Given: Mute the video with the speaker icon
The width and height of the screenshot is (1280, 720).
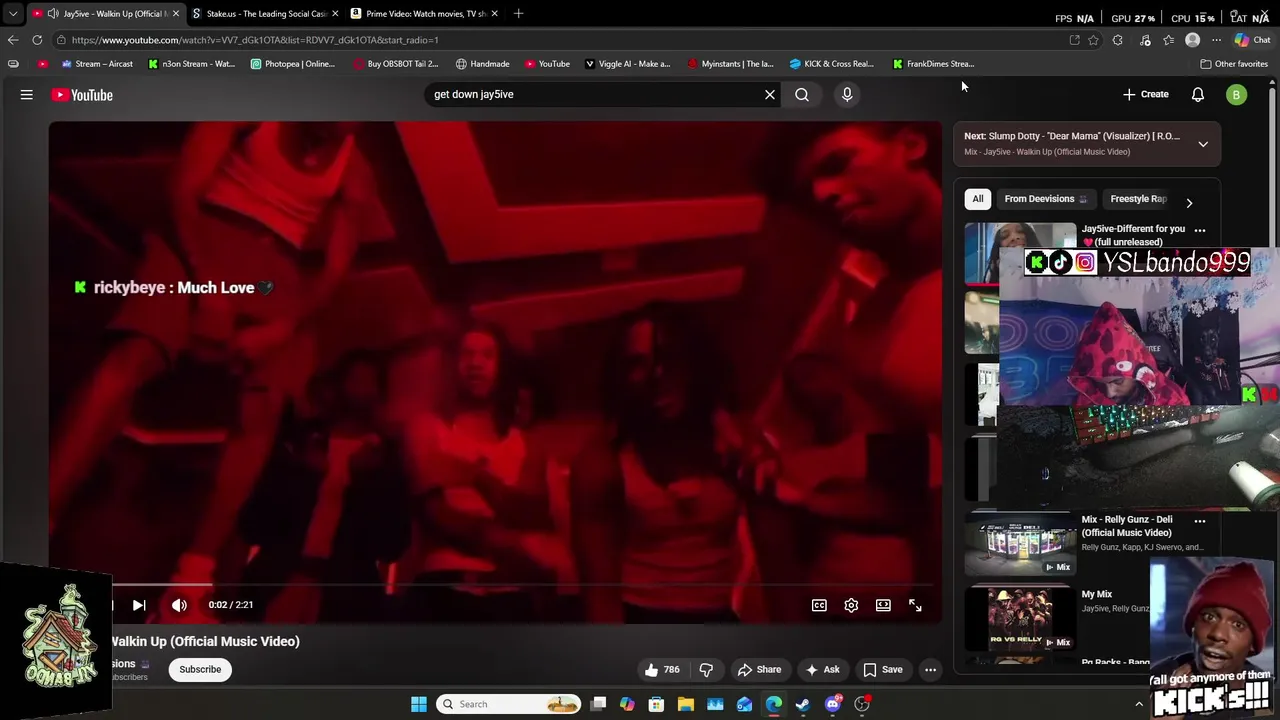Looking at the screenshot, I should pos(179,605).
